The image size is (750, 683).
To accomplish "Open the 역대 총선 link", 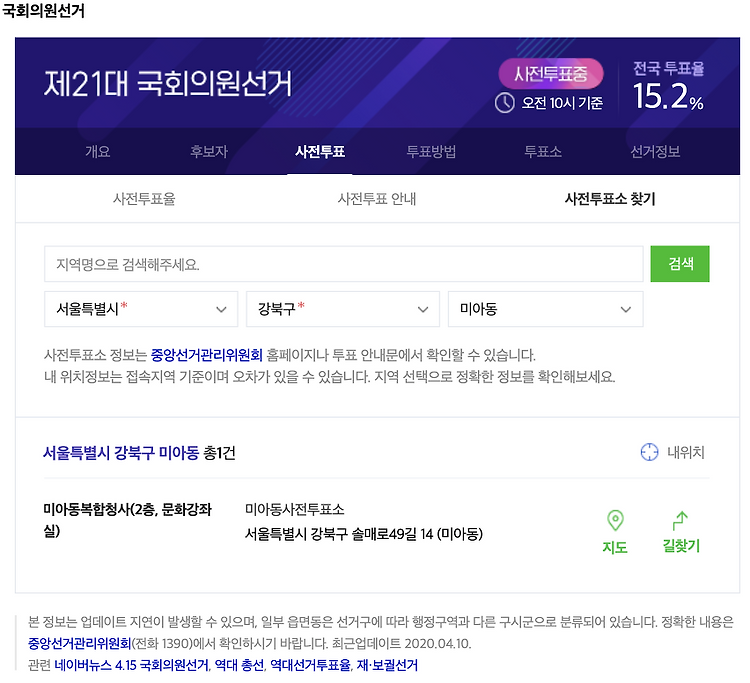I will [x=239, y=665].
